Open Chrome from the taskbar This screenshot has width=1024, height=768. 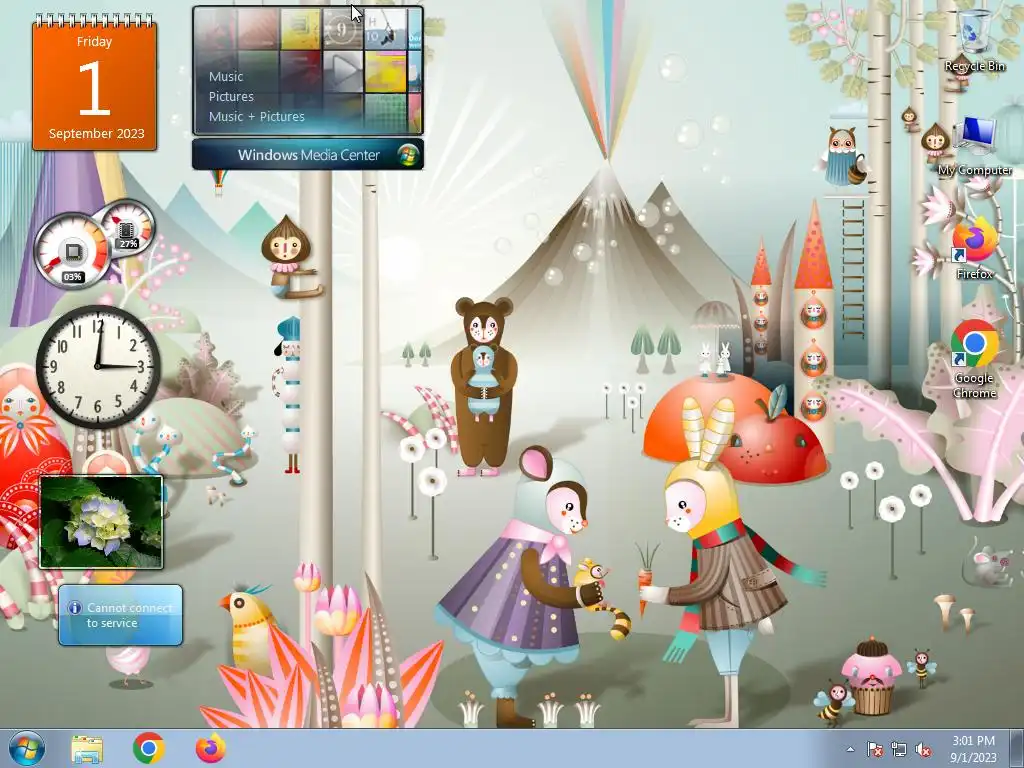tap(148, 748)
